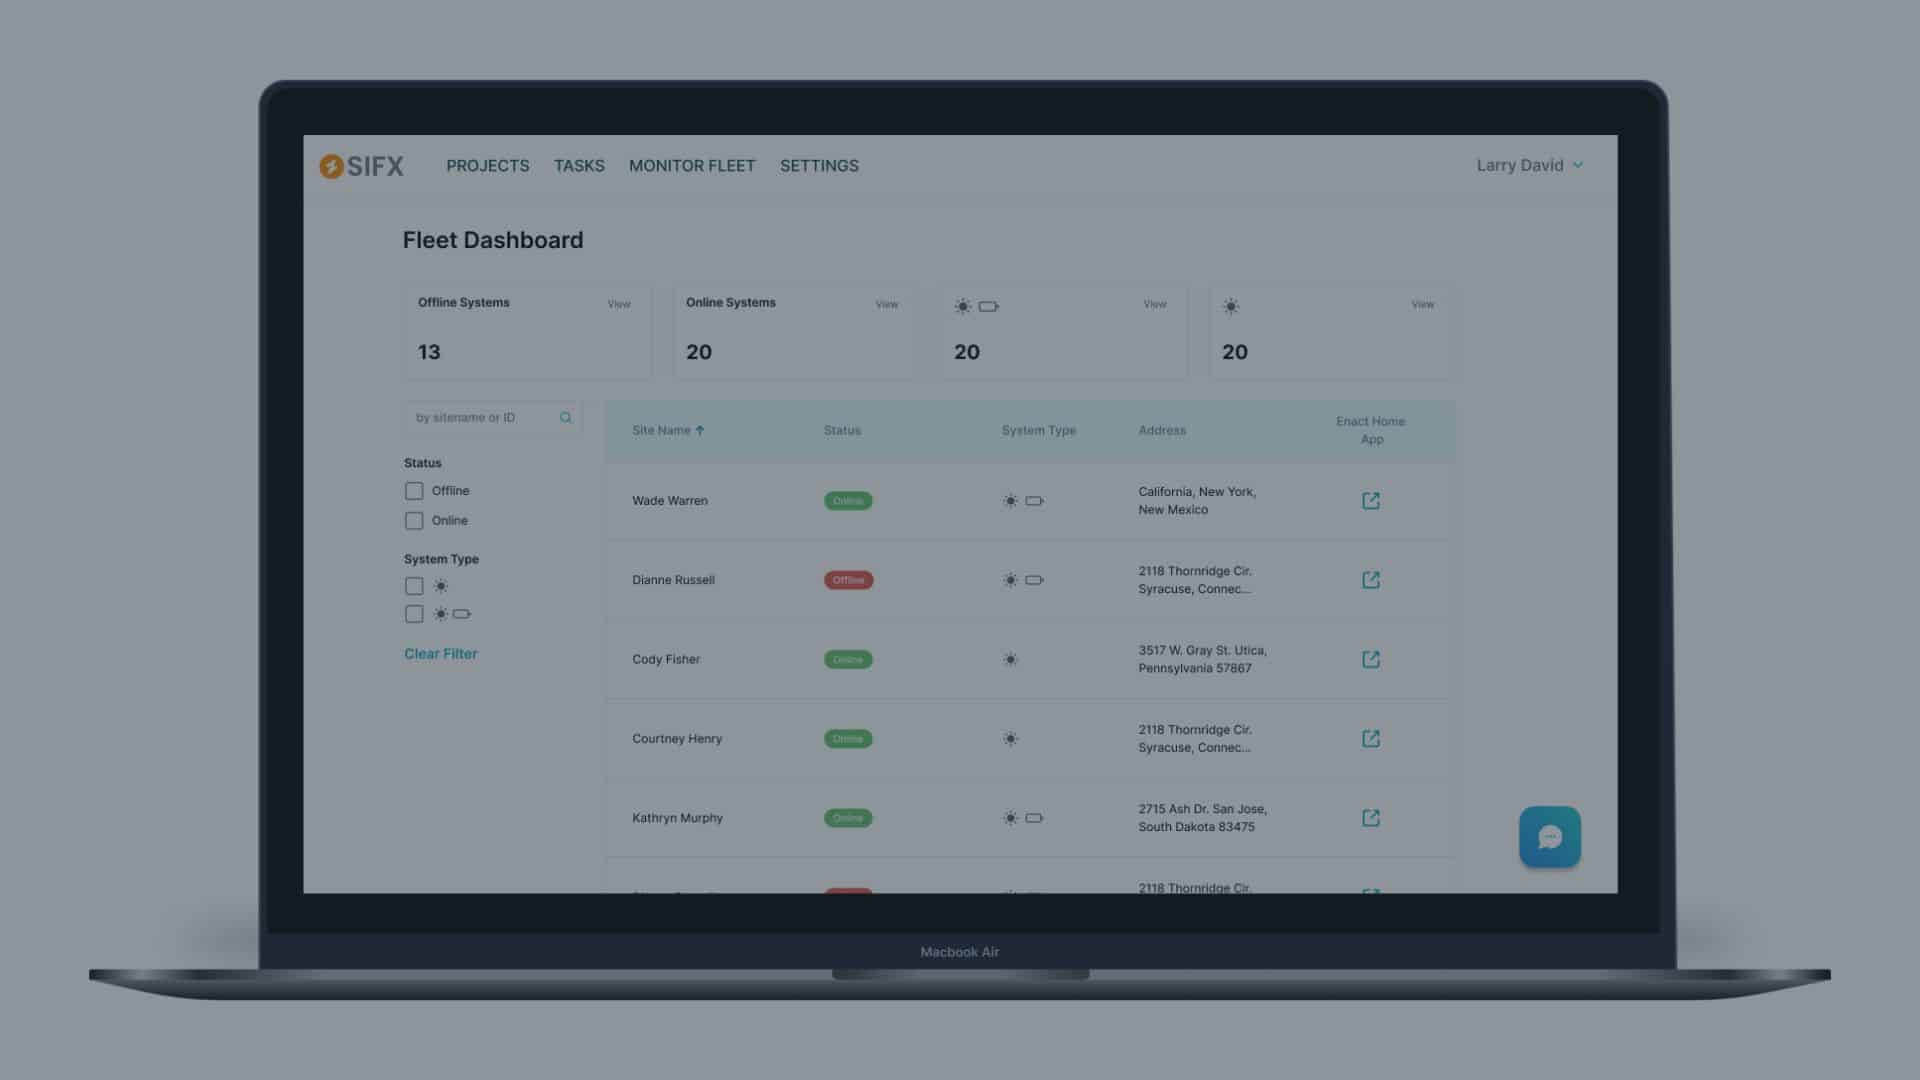Viewport: 1920px width, 1080px height.
Task: Open Enact Home App for Wade Warren
Action: [x=1370, y=501]
